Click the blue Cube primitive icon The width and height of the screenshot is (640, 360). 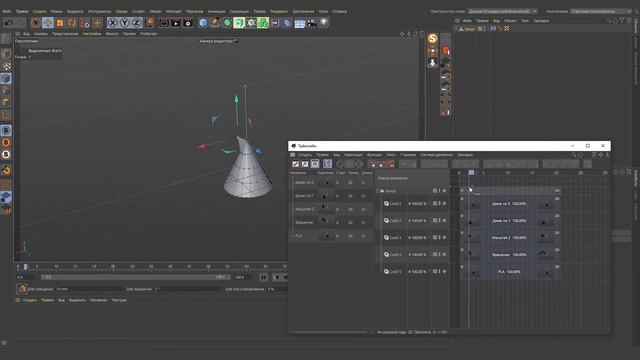point(203,23)
